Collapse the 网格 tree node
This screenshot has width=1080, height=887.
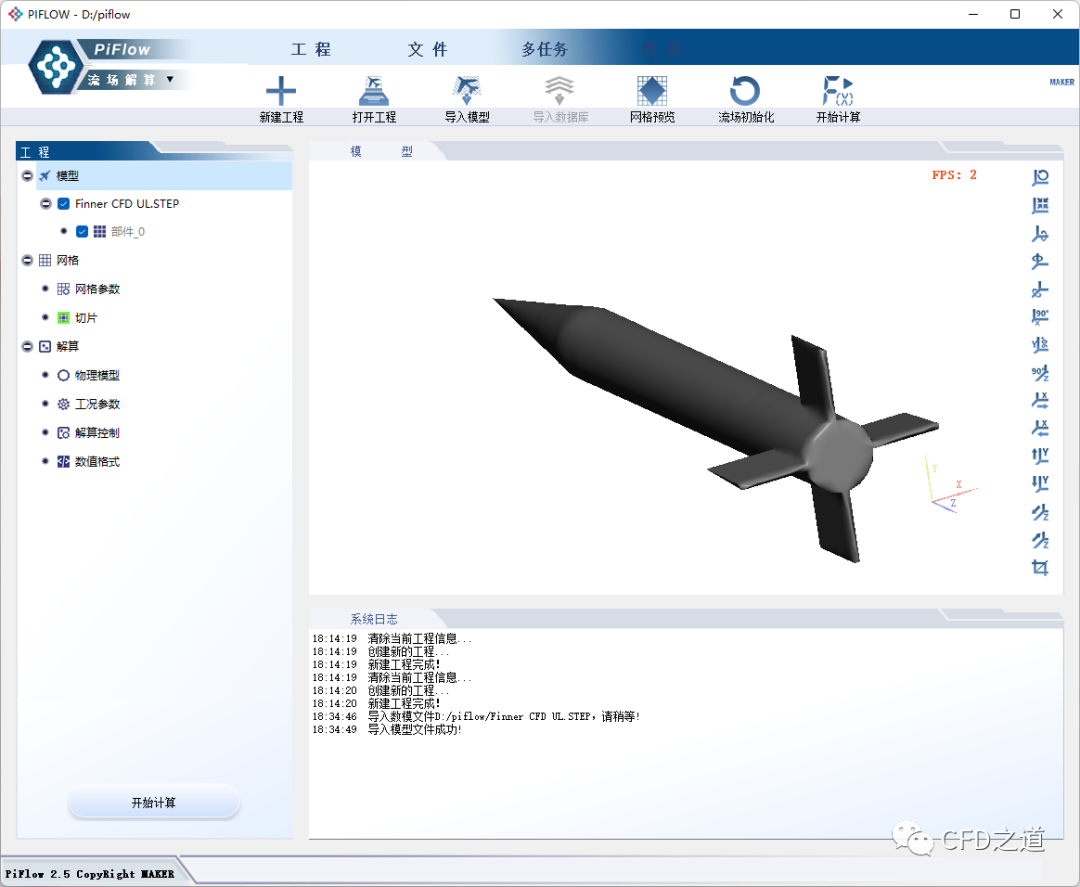coord(27,261)
